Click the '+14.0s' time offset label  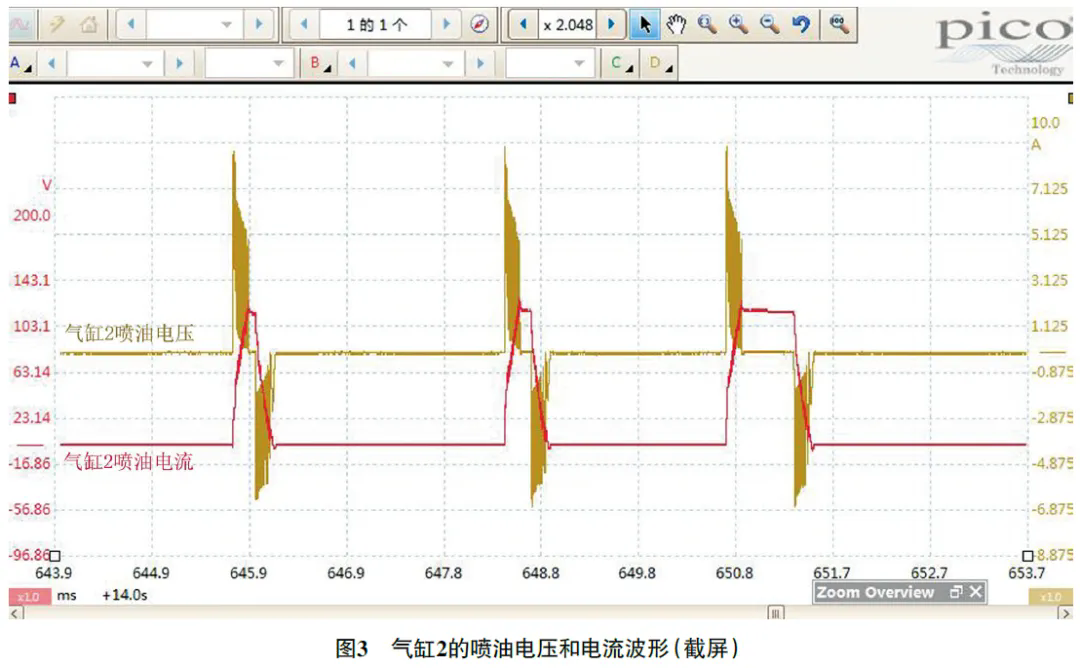pos(125,595)
